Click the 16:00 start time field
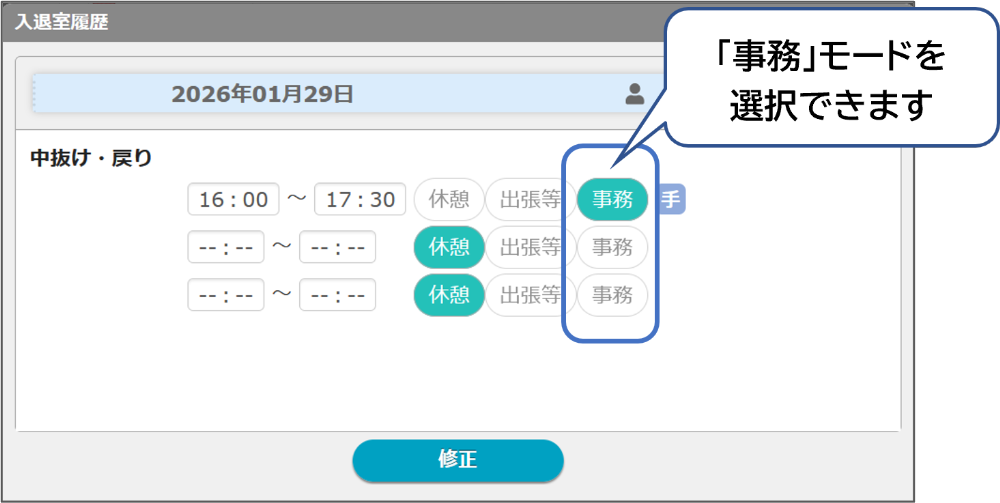1000x503 pixels. click(233, 199)
